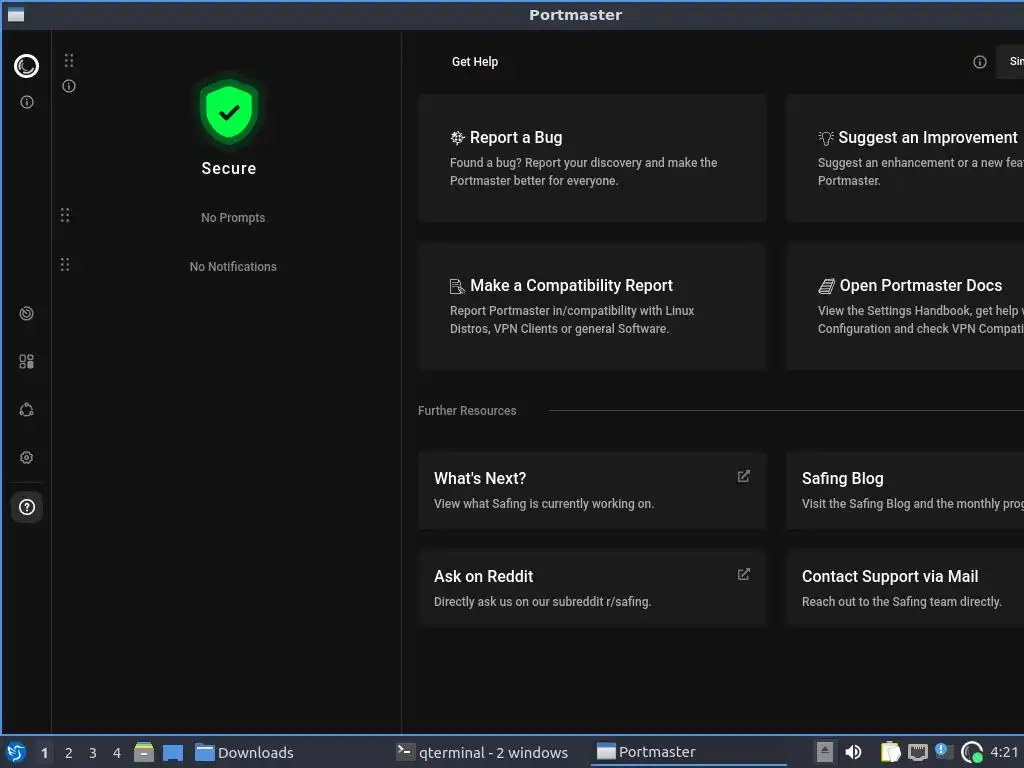Switch to workspace 4 in the taskbar
Image resolution: width=1024 pixels, height=768 pixels.
pyautogui.click(x=117, y=753)
